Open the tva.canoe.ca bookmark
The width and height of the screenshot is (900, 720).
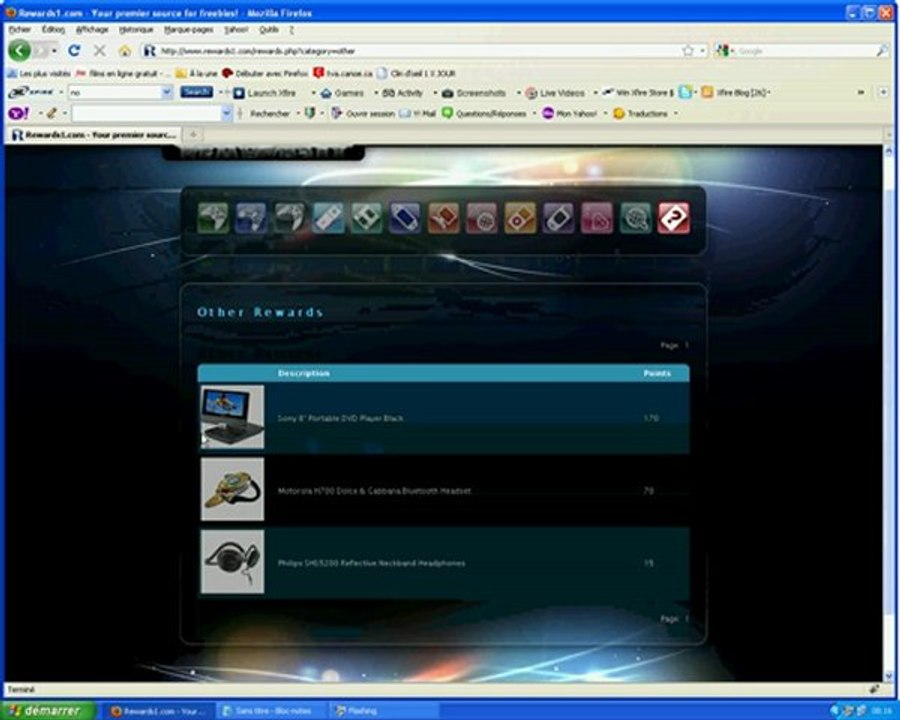click(343, 73)
